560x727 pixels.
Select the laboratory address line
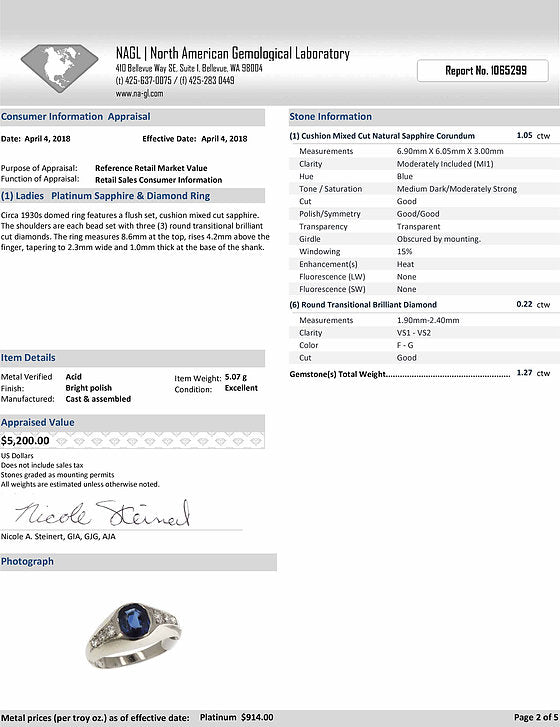tap(189, 68)
